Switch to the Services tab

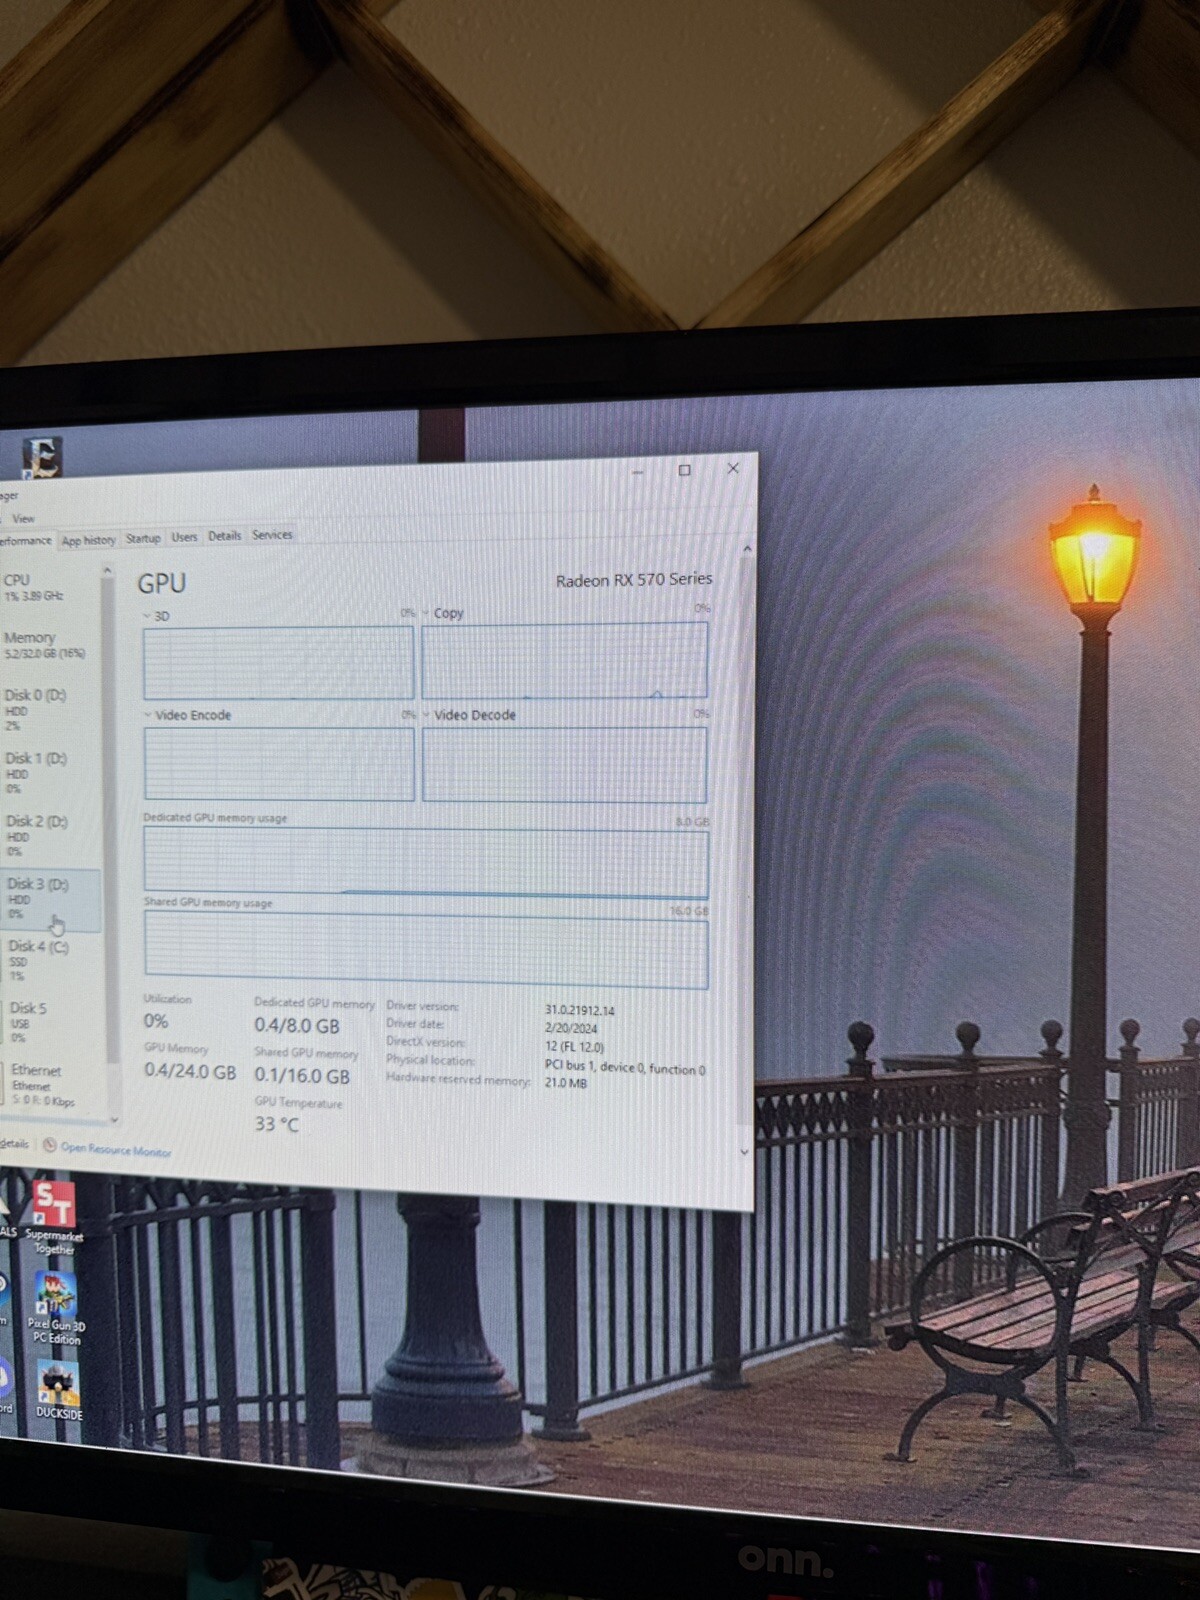click(272, 535)
